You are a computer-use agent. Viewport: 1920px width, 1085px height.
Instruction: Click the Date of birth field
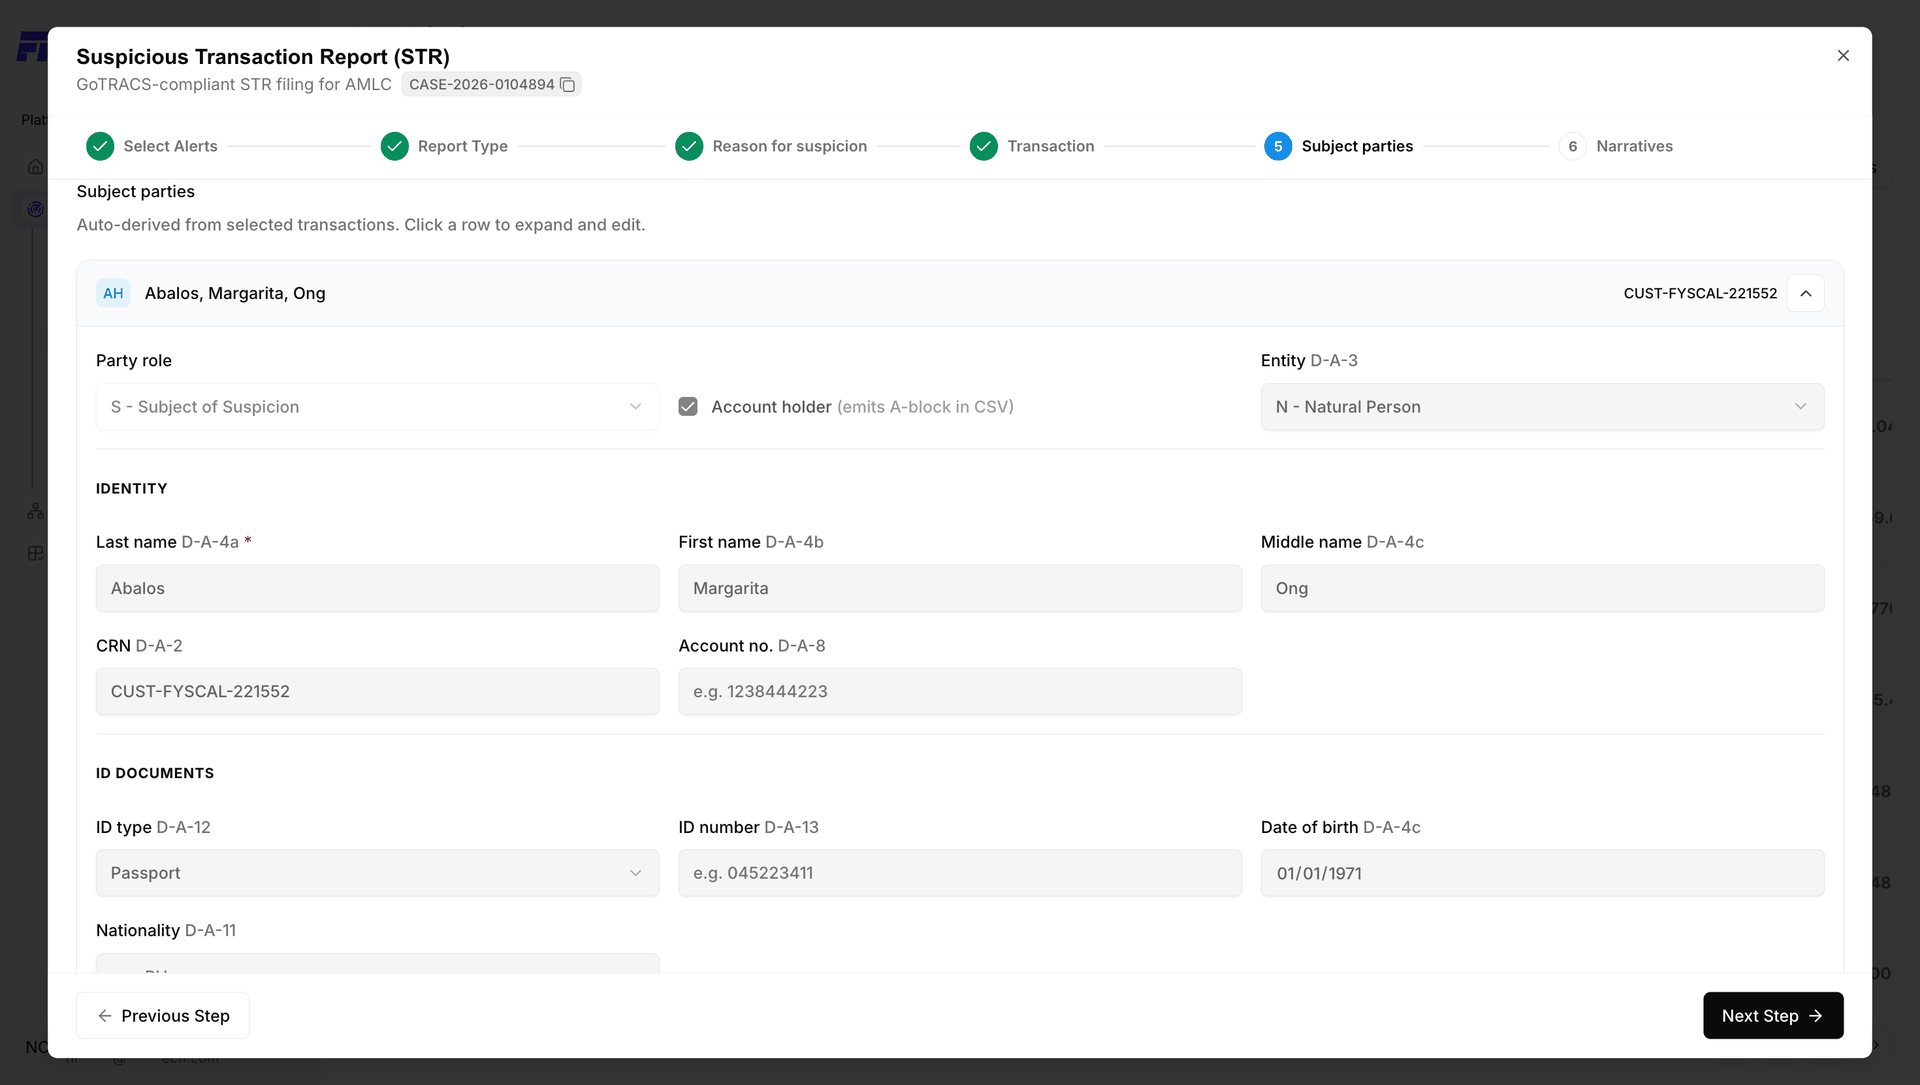(x=1542, y=873)
